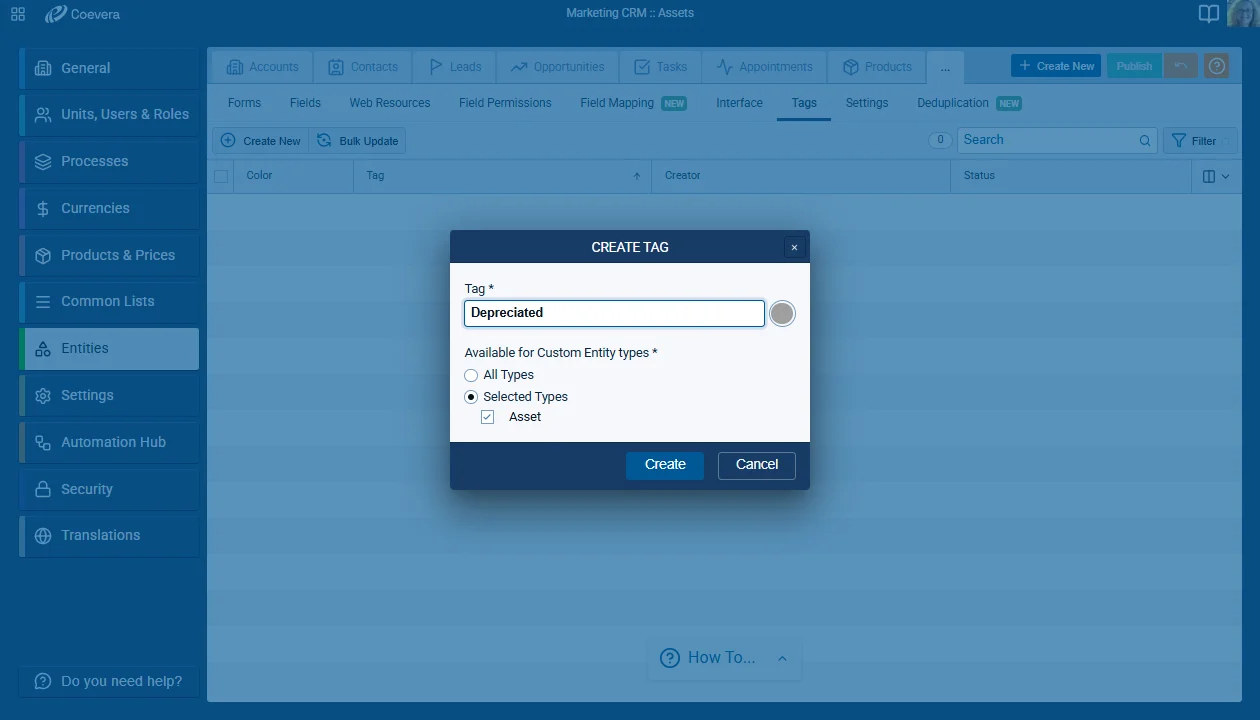
Task: Open Automation Hub section
Action: pyautogui.click(x=110, y=442)
